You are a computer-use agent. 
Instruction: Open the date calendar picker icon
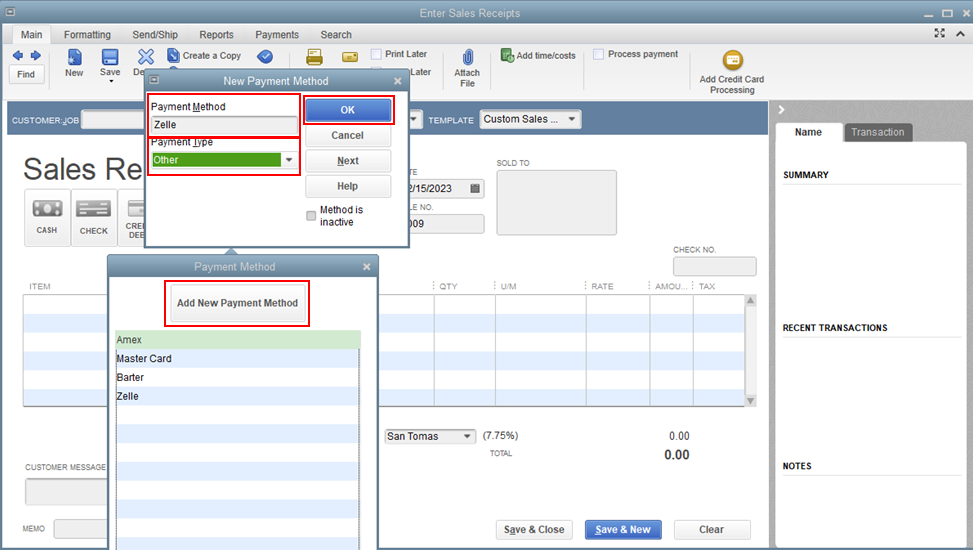tap(475, 188)
